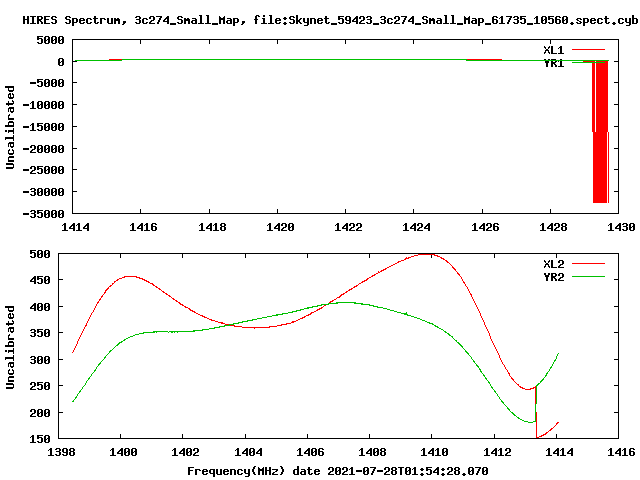Click the 1412 x-axis tick label

pos(497,452)
